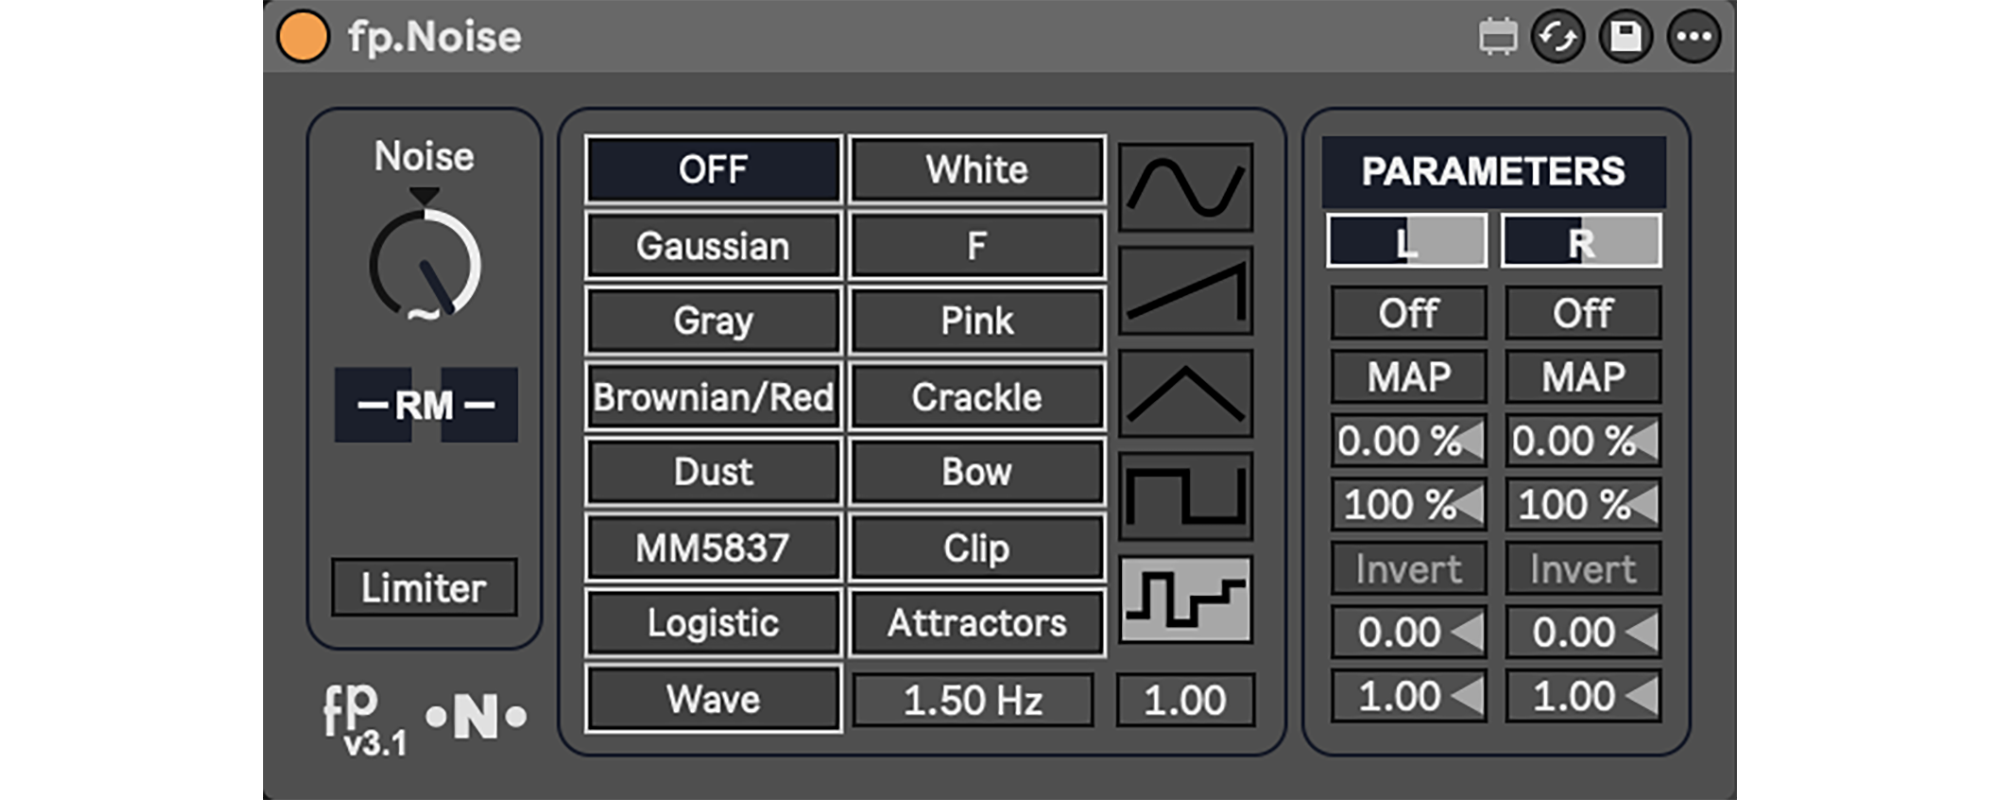
Task: Click the Pink noise button
Action: click(x=976, y=321)
